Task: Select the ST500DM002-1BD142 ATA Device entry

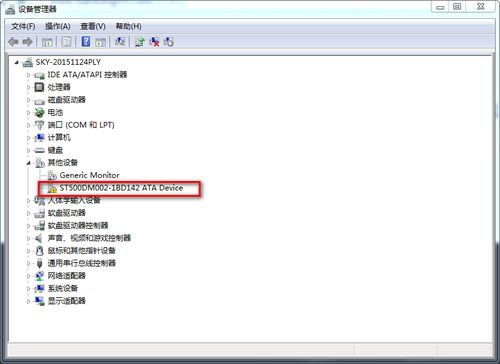Action: 121,188
